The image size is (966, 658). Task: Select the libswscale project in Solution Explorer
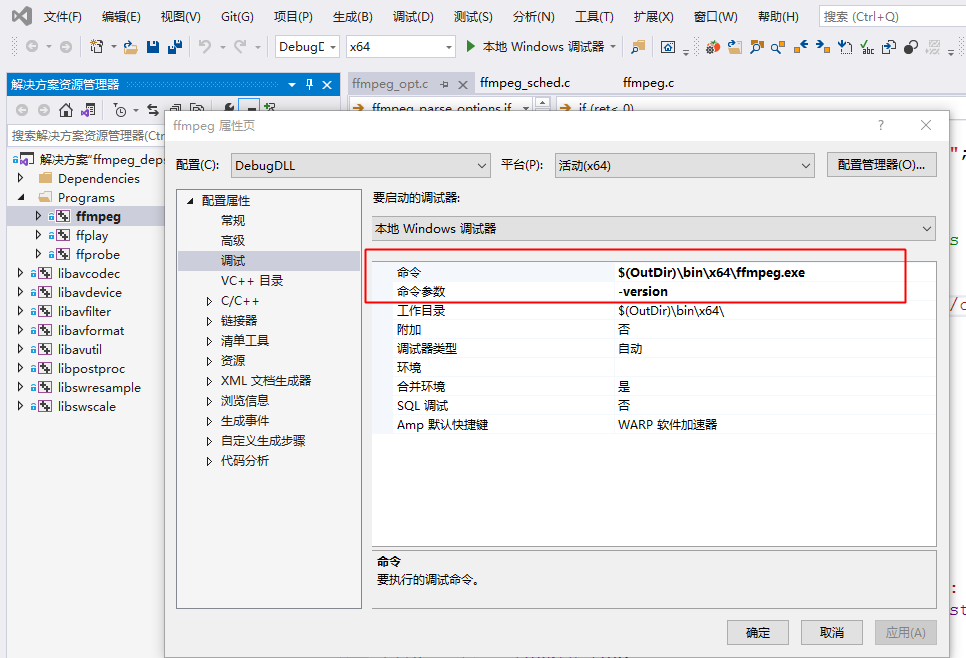(87, 407)
